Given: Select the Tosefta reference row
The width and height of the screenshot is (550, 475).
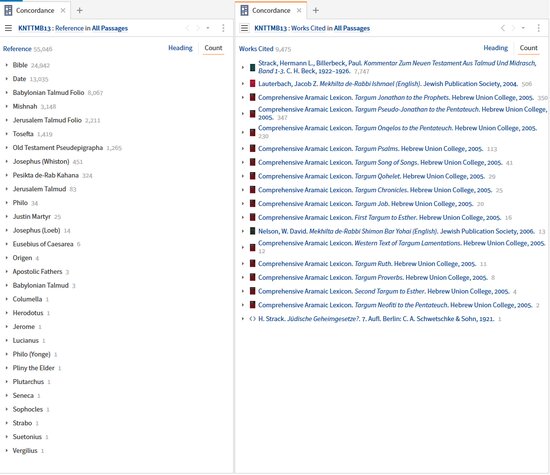Looking at the screenshot, I should point(33,134).
